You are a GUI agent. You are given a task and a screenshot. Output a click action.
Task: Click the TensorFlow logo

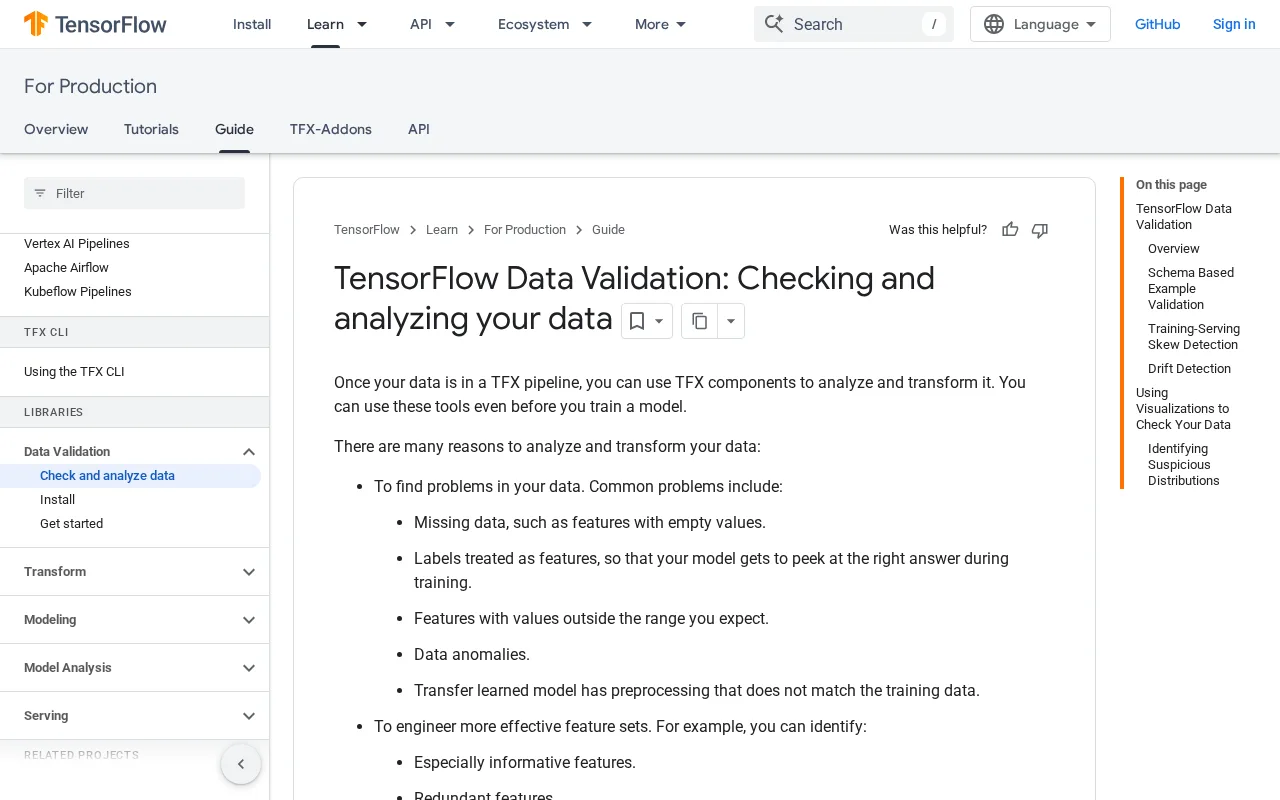point(95,24)
